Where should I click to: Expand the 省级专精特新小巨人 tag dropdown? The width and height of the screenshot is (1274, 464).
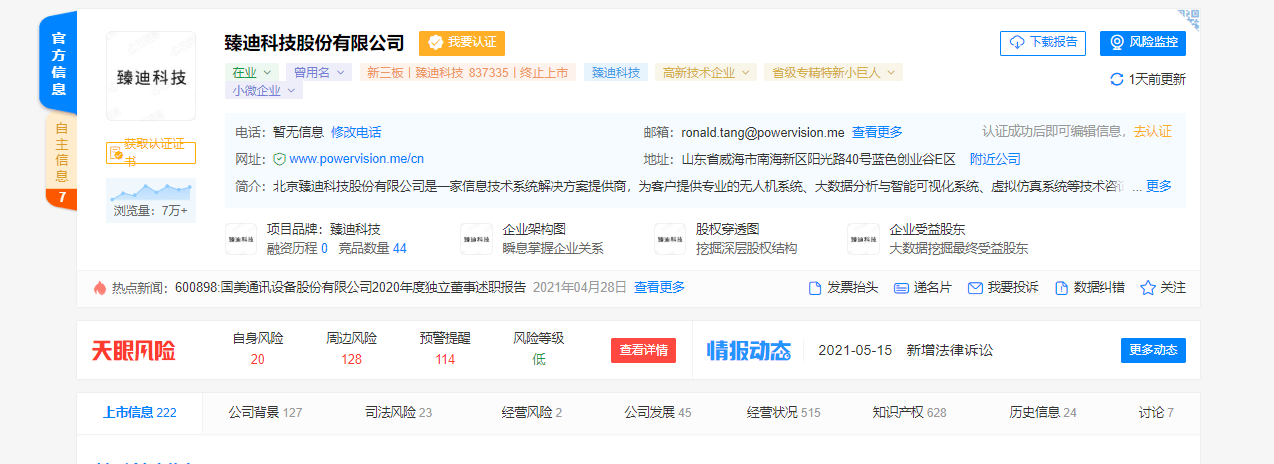833,72
